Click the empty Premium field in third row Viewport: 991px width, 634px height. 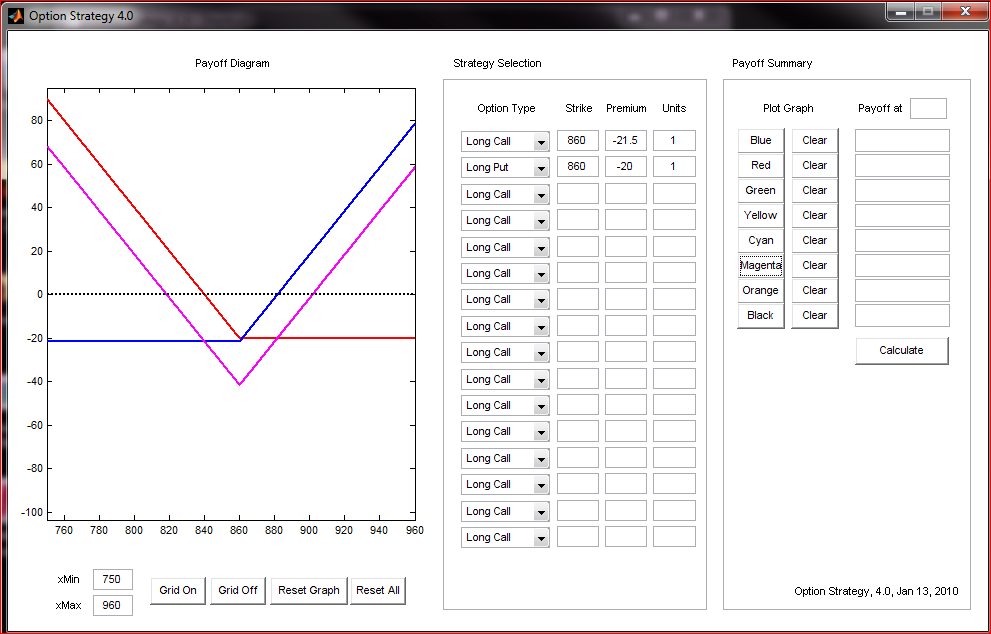(x=626, y=193)
